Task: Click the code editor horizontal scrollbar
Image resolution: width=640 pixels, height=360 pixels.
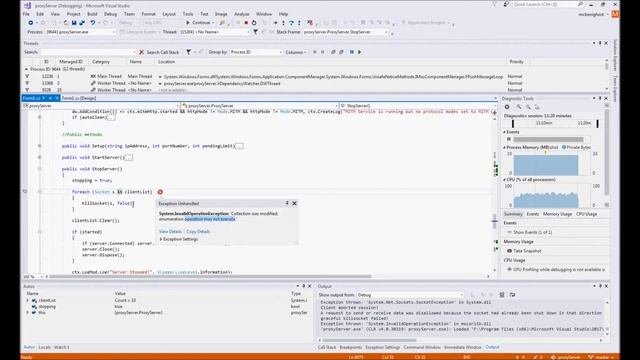Action: [x=210, y=276]
